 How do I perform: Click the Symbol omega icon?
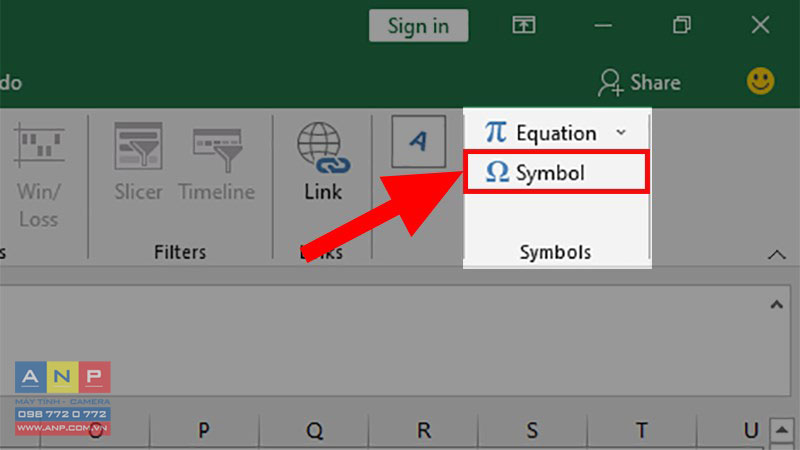click(497, 172)
